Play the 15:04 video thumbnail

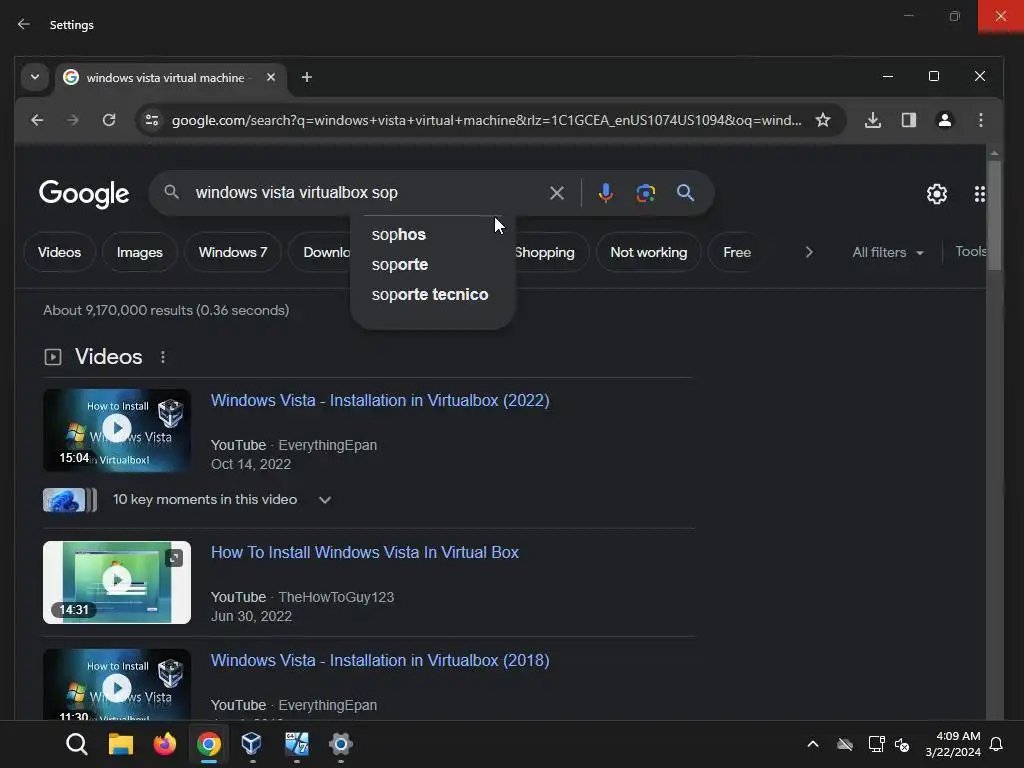tap(117, 430)
